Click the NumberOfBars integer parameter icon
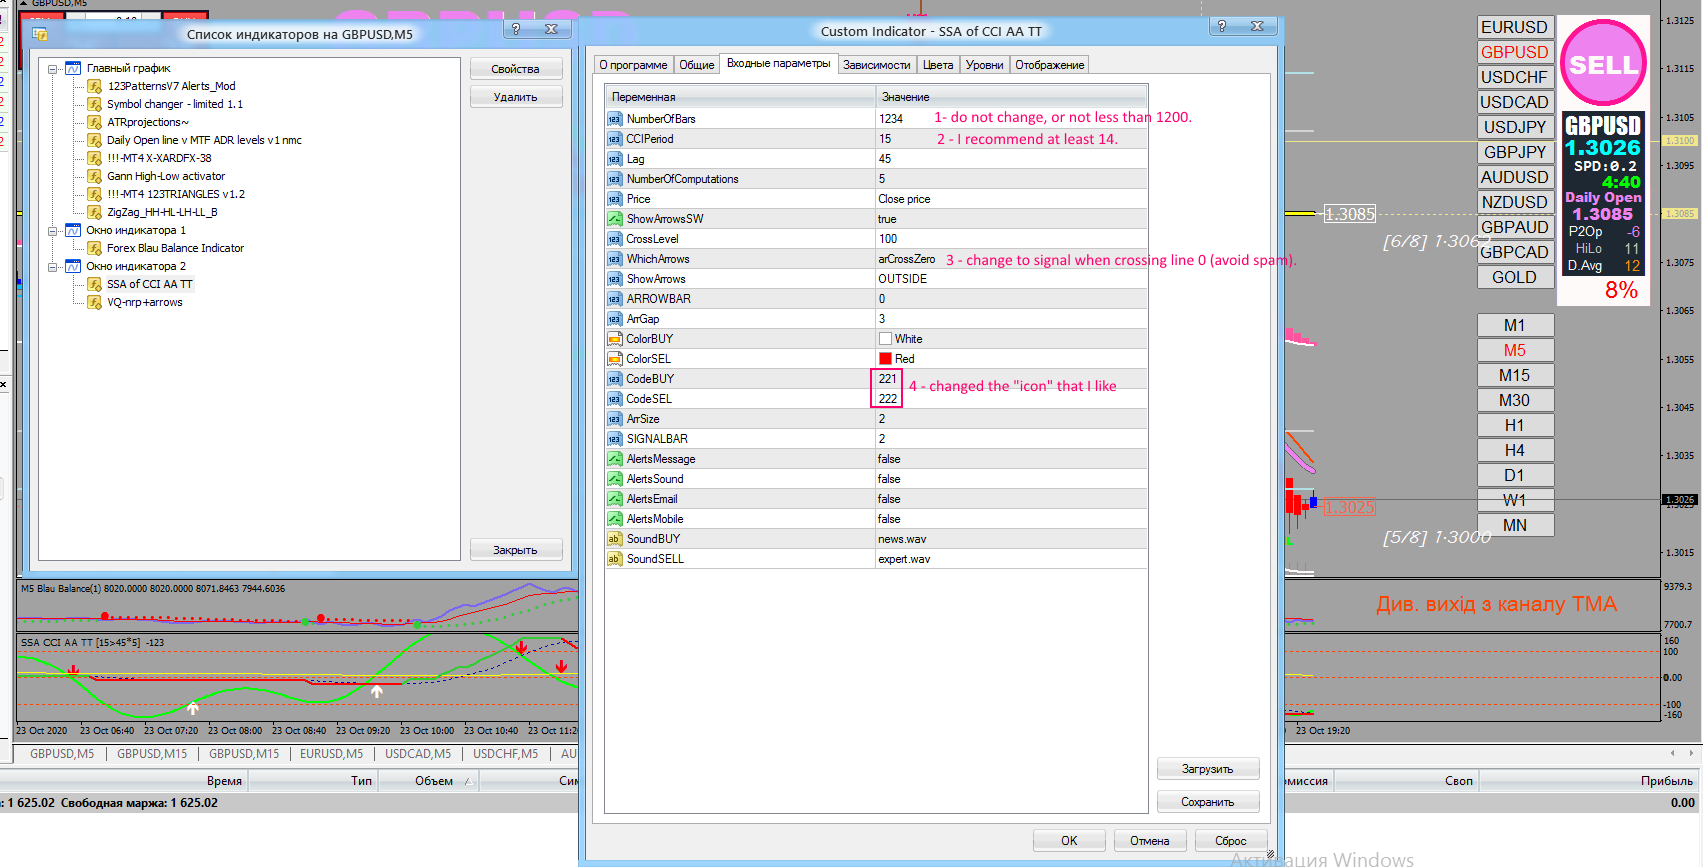1703x867 pixels. coord(615,119)
